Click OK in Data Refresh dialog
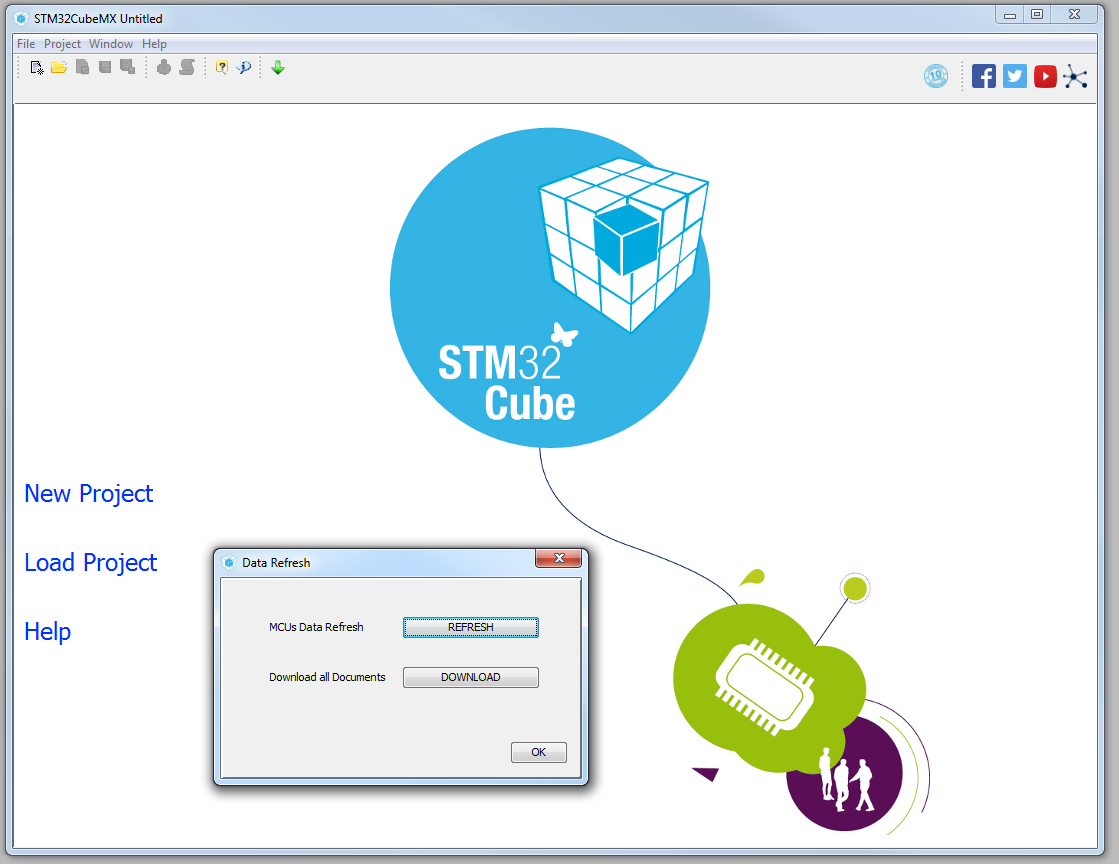The width and height of the screenshot is (1119, 864). coord(539,752)
